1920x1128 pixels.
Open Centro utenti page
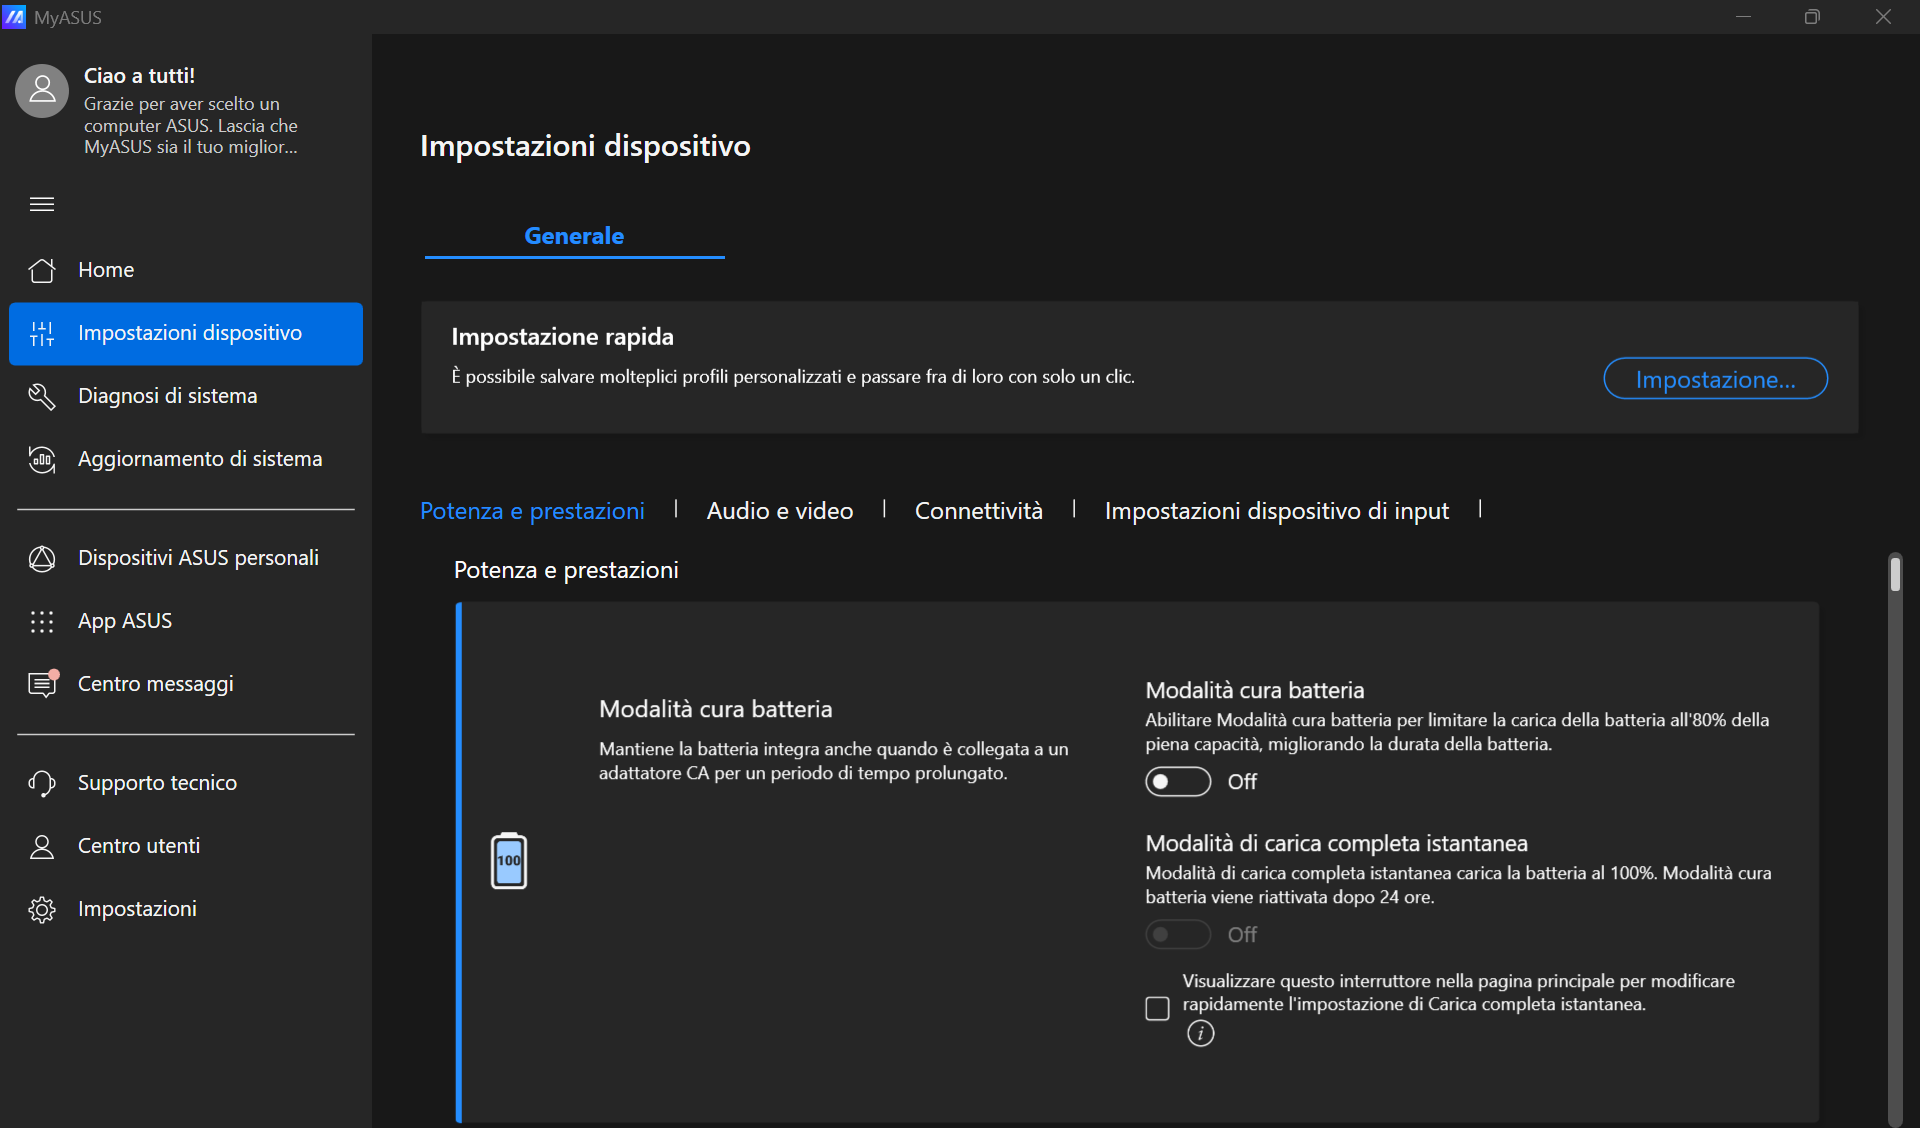186,846
